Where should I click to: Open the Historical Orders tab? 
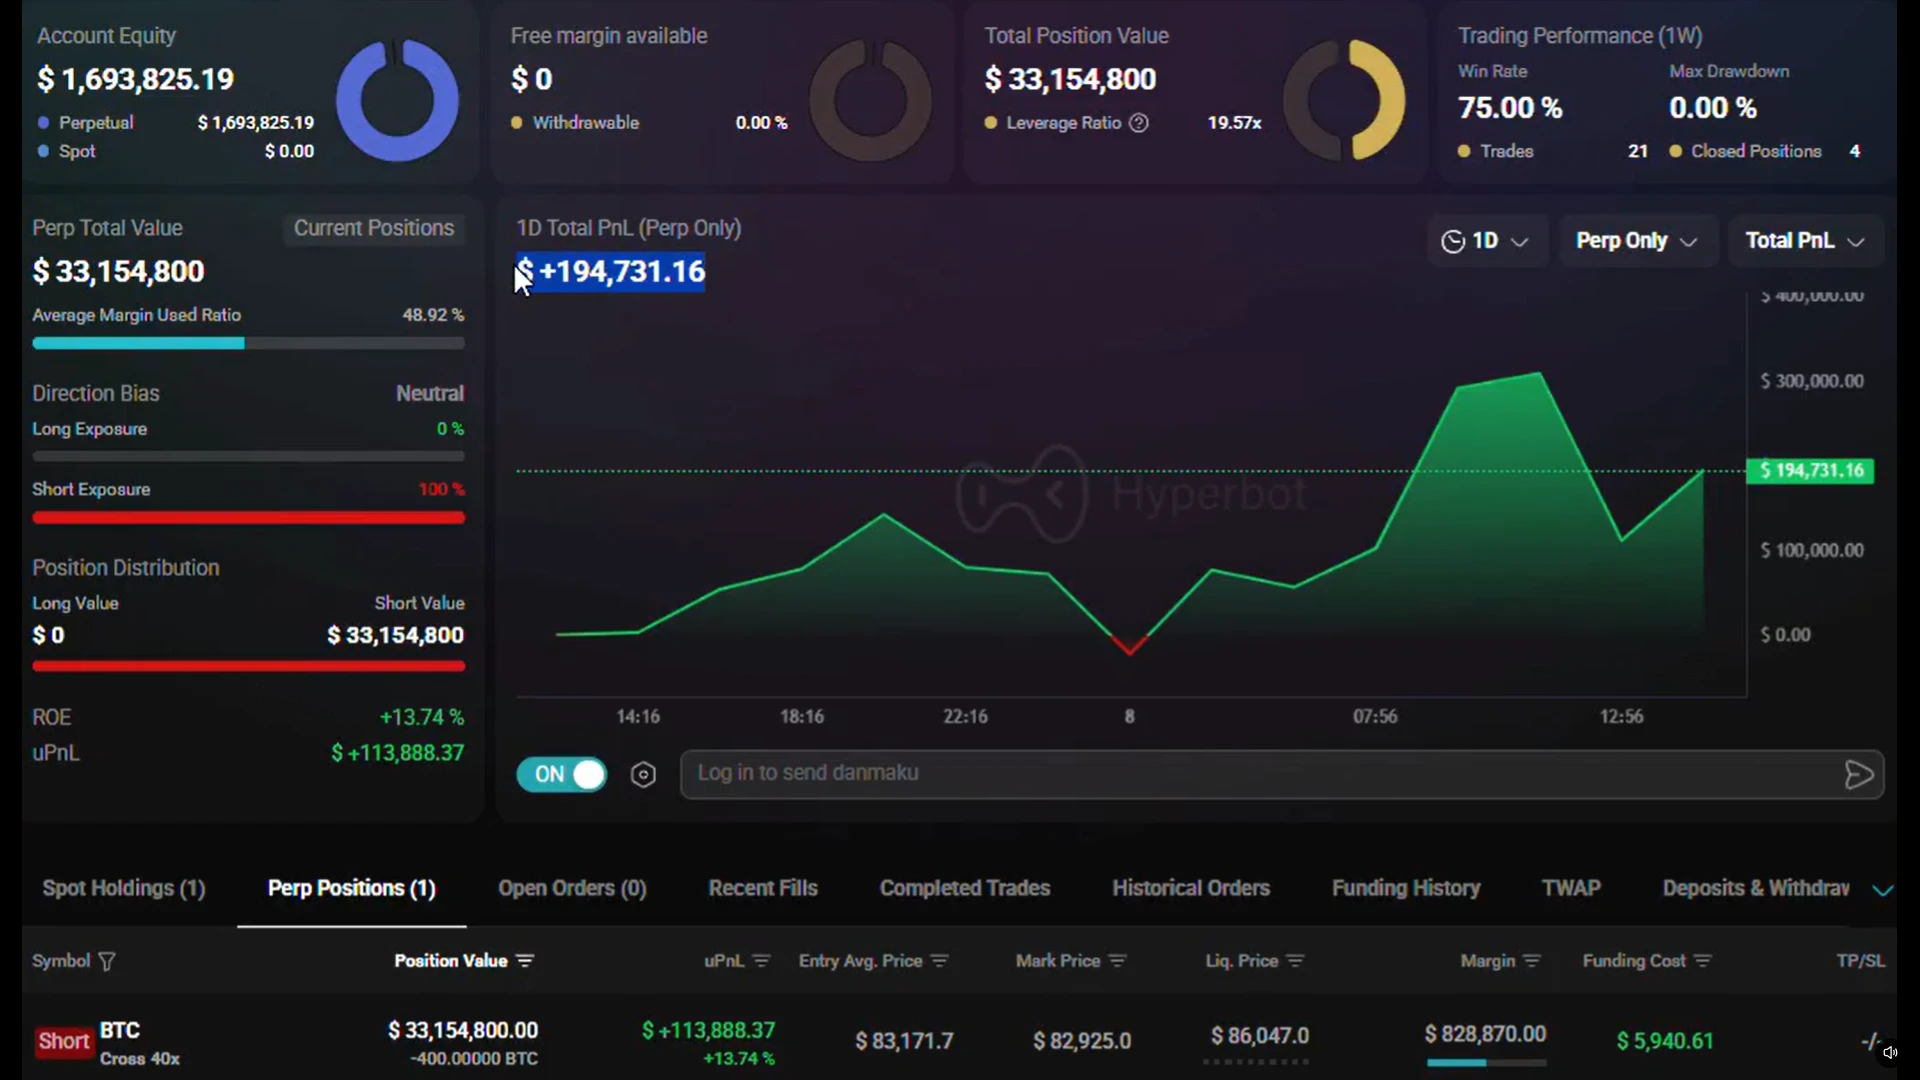point(1191,889)
